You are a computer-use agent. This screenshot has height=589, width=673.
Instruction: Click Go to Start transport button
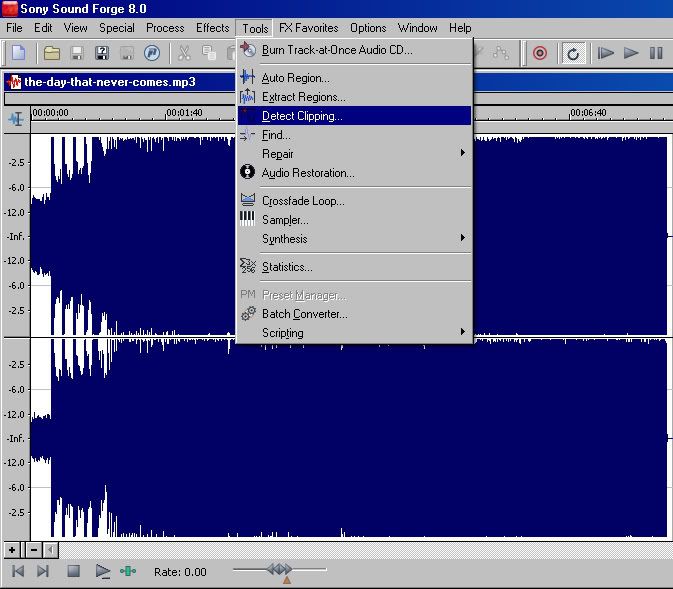[18, 571]
